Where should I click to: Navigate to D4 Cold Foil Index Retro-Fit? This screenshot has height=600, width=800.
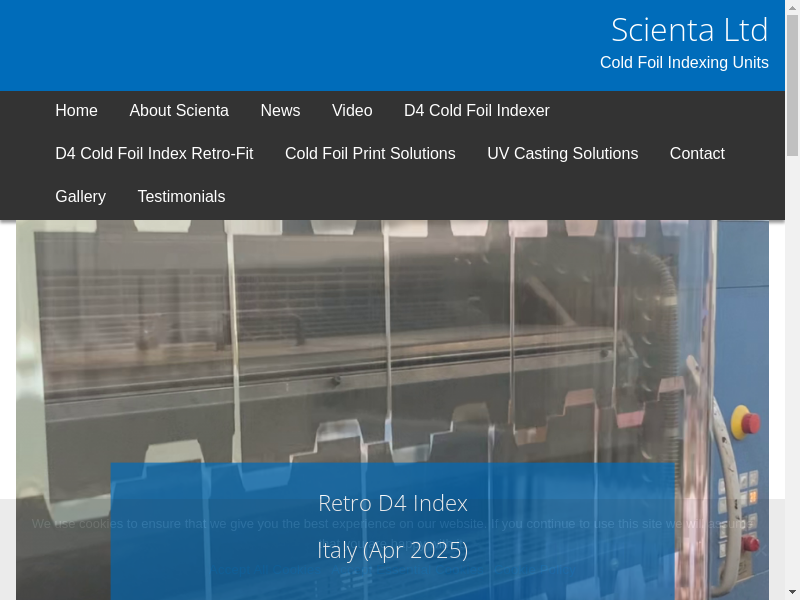click(154, 154)
